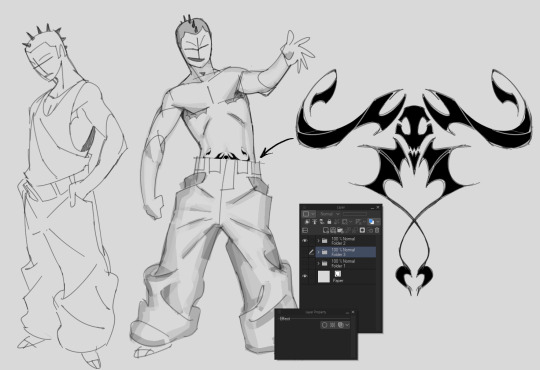Viewport: 540px width, 370px height.
Task: Expand the Folder 1 group arrow
Action: click(318, 264)
